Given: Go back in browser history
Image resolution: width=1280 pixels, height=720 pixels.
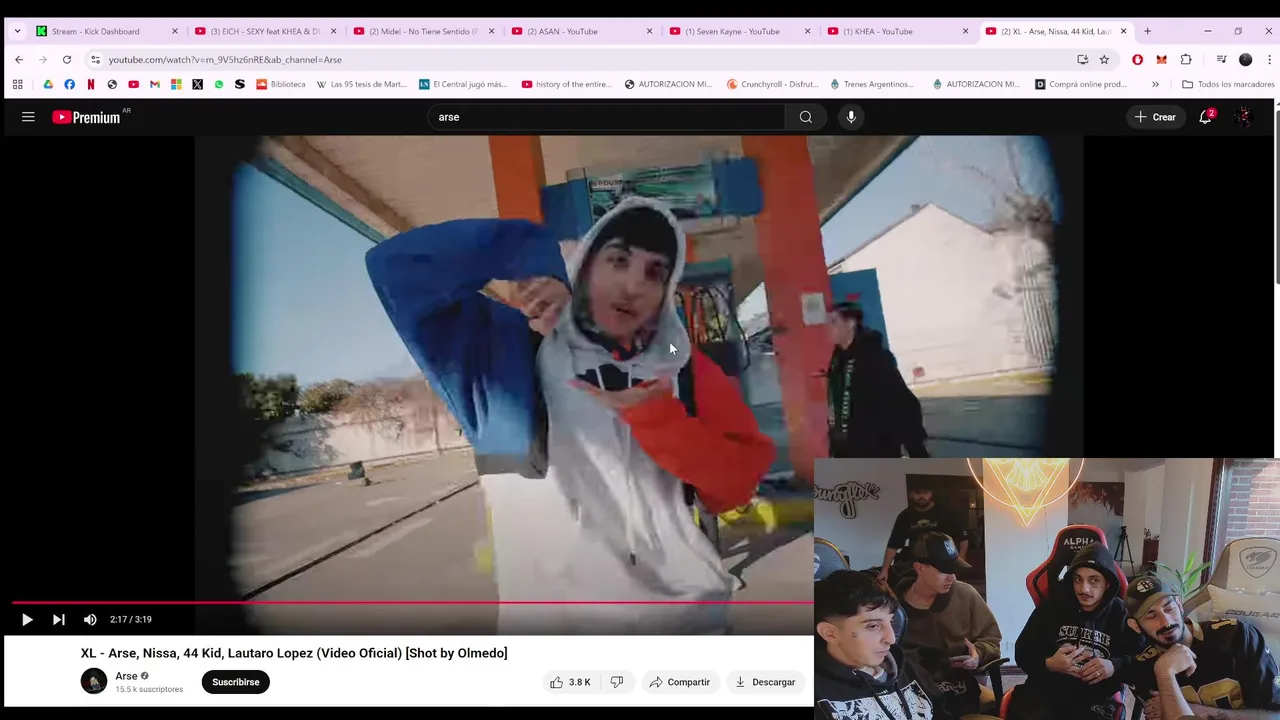Looking at the screenshot, I should 19,60.
